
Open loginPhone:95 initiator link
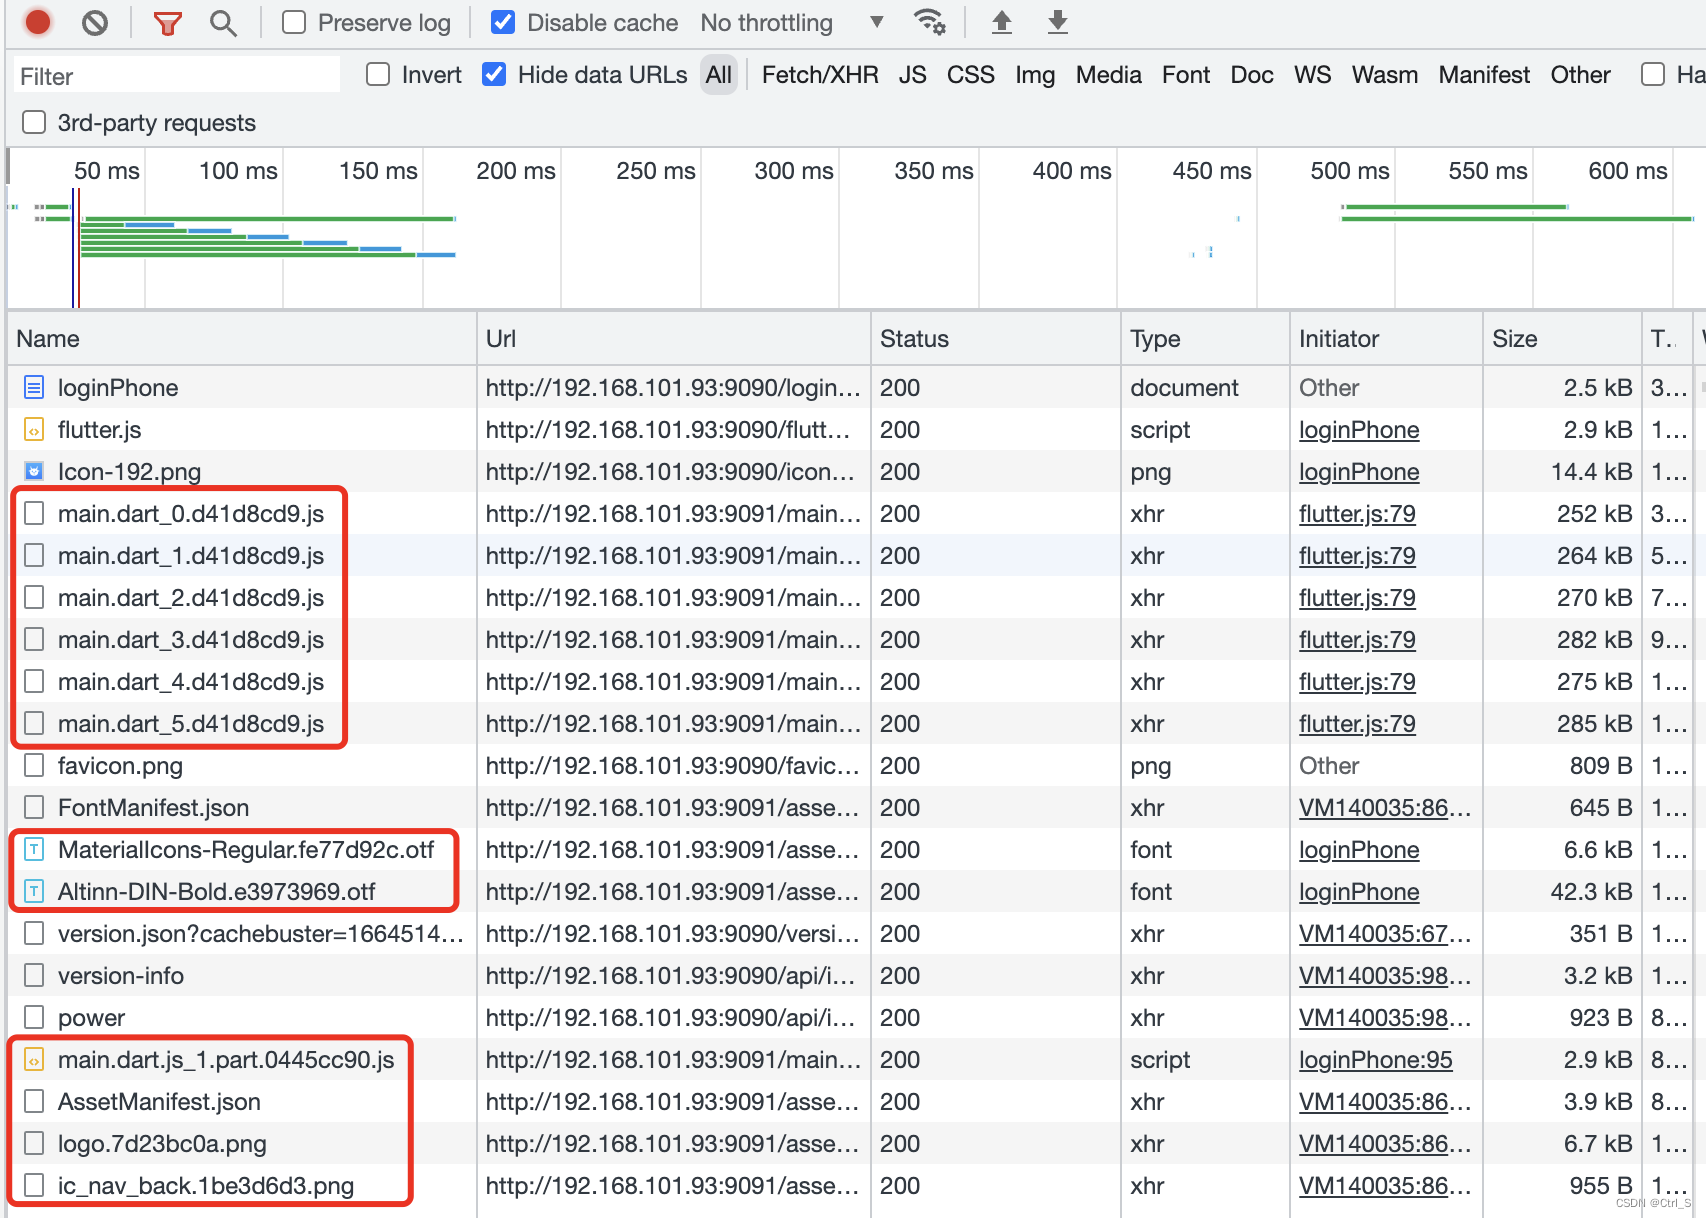(1375, 1060)
